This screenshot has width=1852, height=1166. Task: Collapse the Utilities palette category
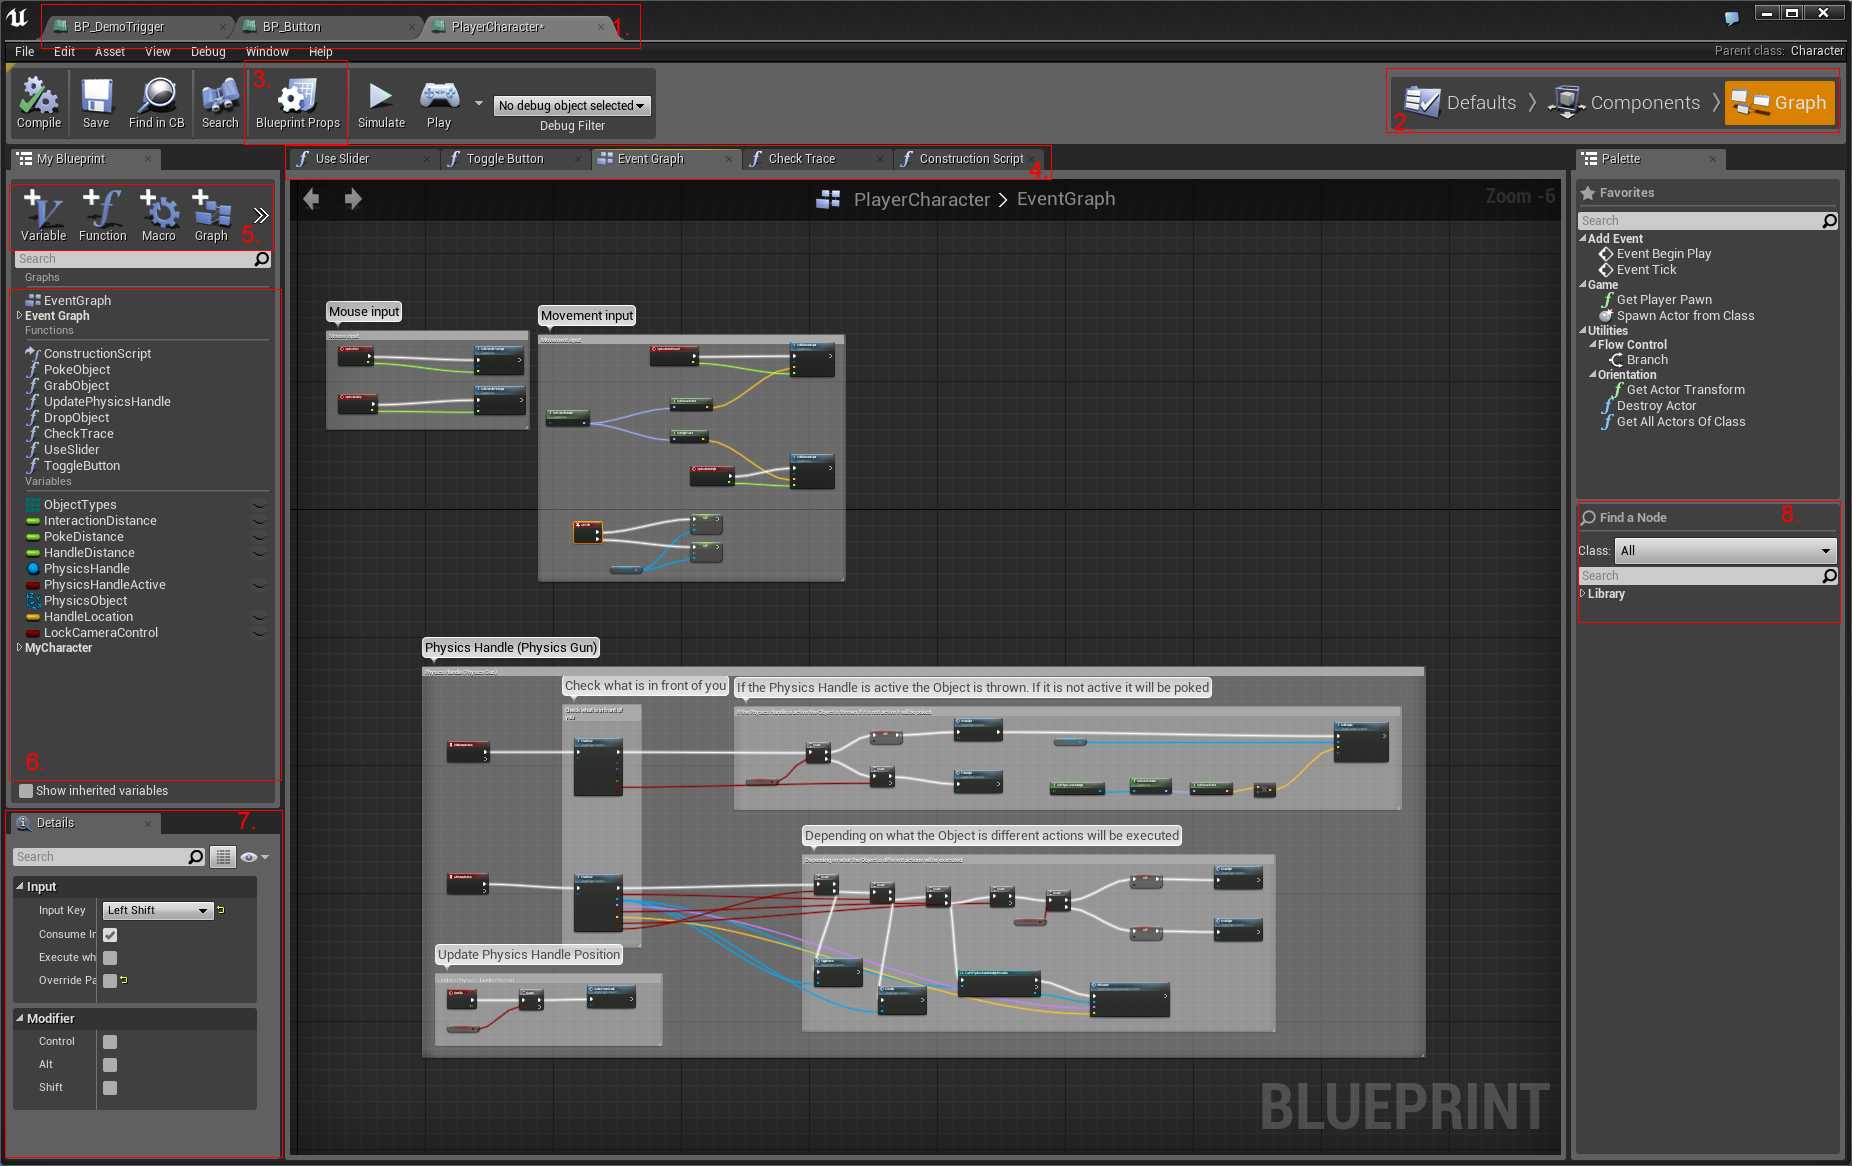[1583, 331]
